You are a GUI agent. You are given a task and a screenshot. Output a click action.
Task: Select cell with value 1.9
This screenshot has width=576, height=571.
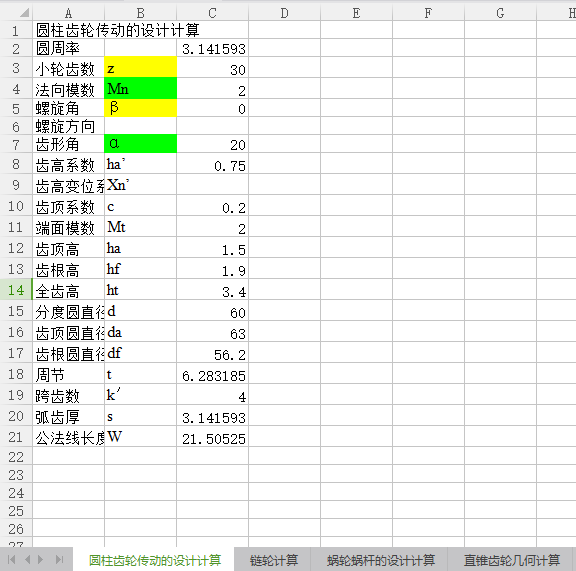pyautogui.click(x=212, y=268)
